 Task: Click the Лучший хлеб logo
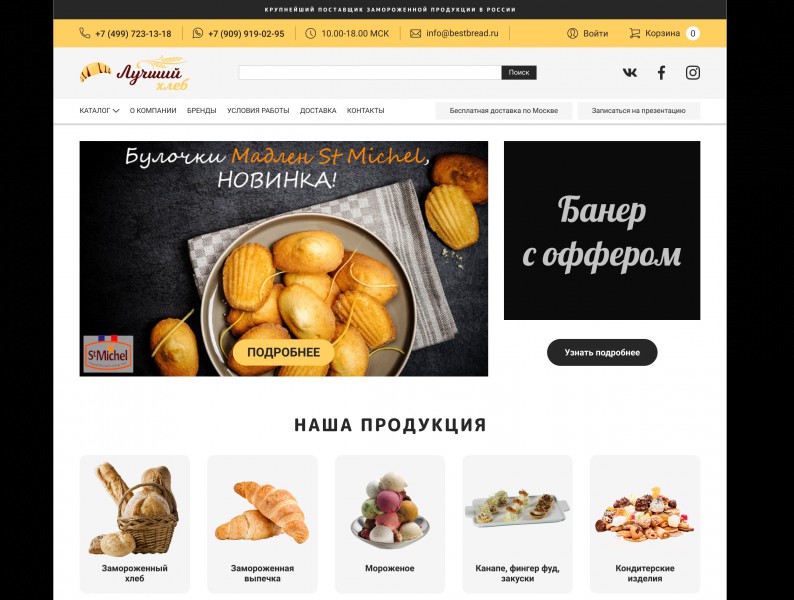click(x=134, y=73)
